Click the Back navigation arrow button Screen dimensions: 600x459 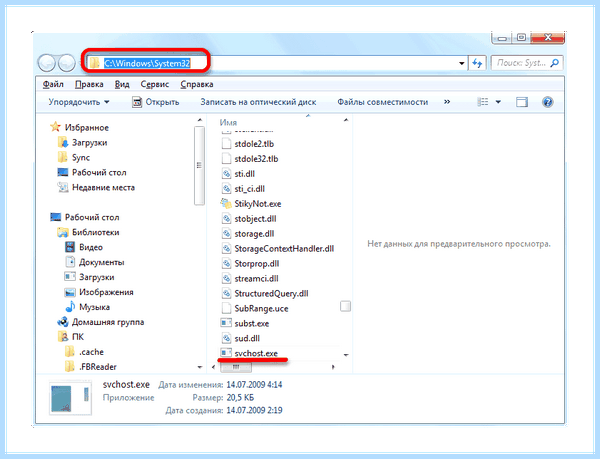pos(47,63)
